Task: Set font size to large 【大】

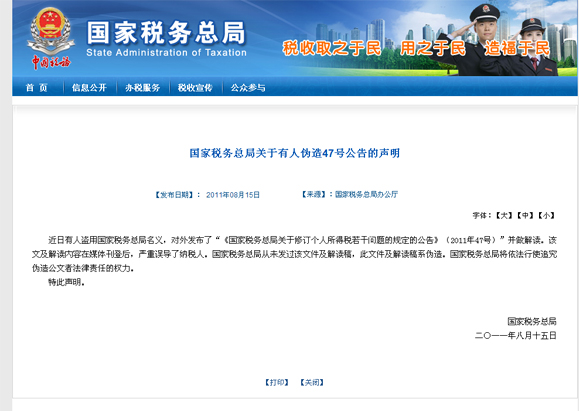Action: tap(504, 216)
